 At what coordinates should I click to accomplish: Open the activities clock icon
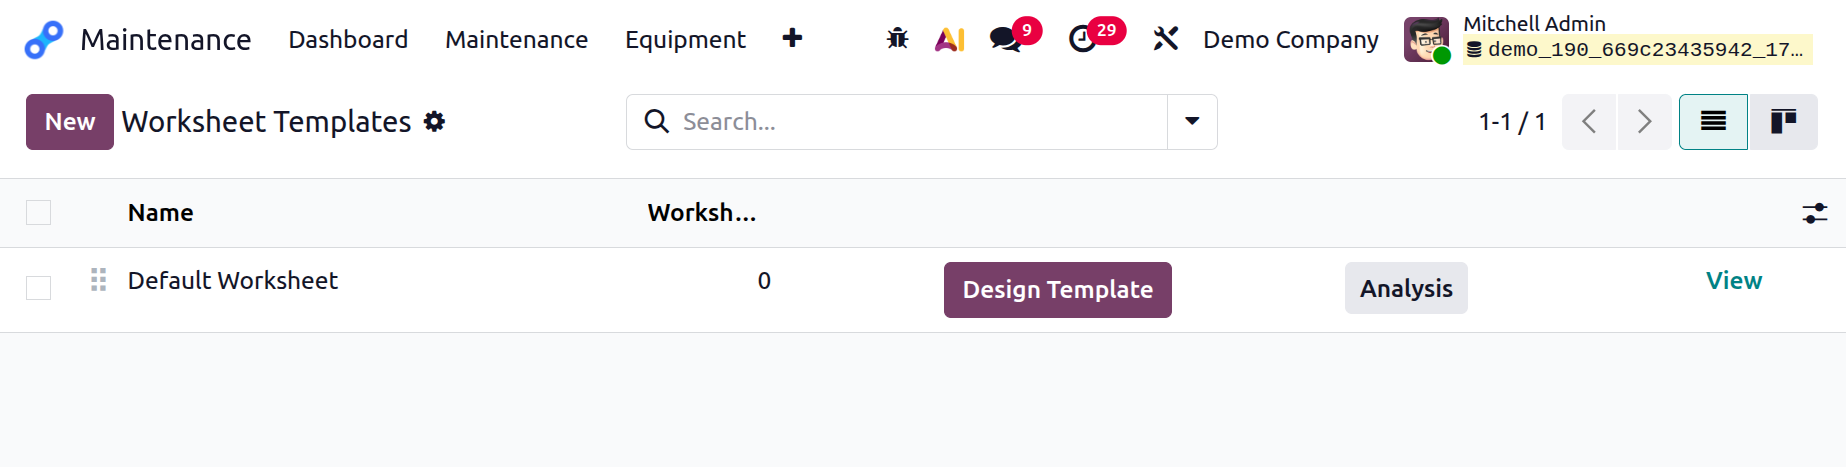click(1083, 39)
